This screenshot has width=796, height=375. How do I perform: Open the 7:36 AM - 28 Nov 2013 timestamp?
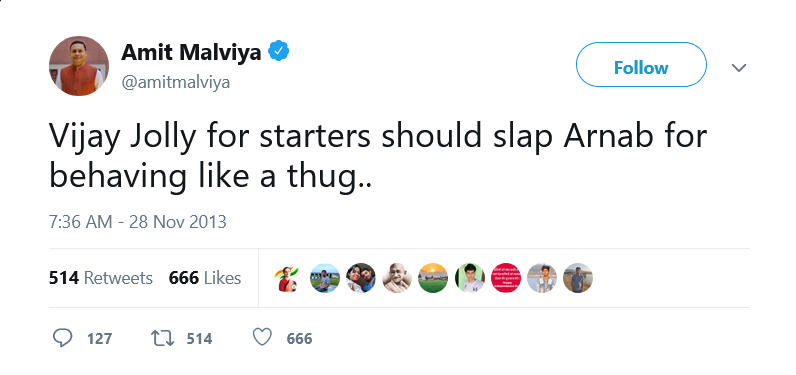(x=138, y=222)
